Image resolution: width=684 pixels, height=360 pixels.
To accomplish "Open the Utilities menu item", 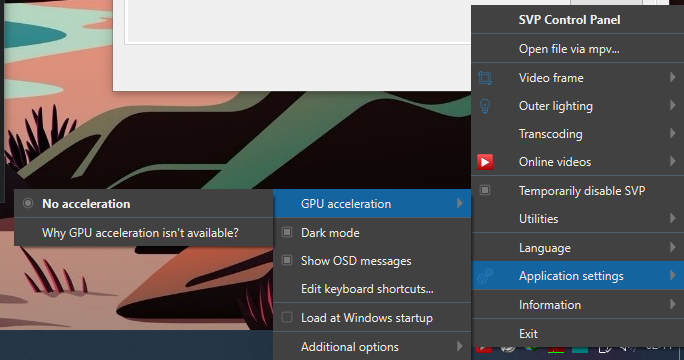I will click(578, 219).
